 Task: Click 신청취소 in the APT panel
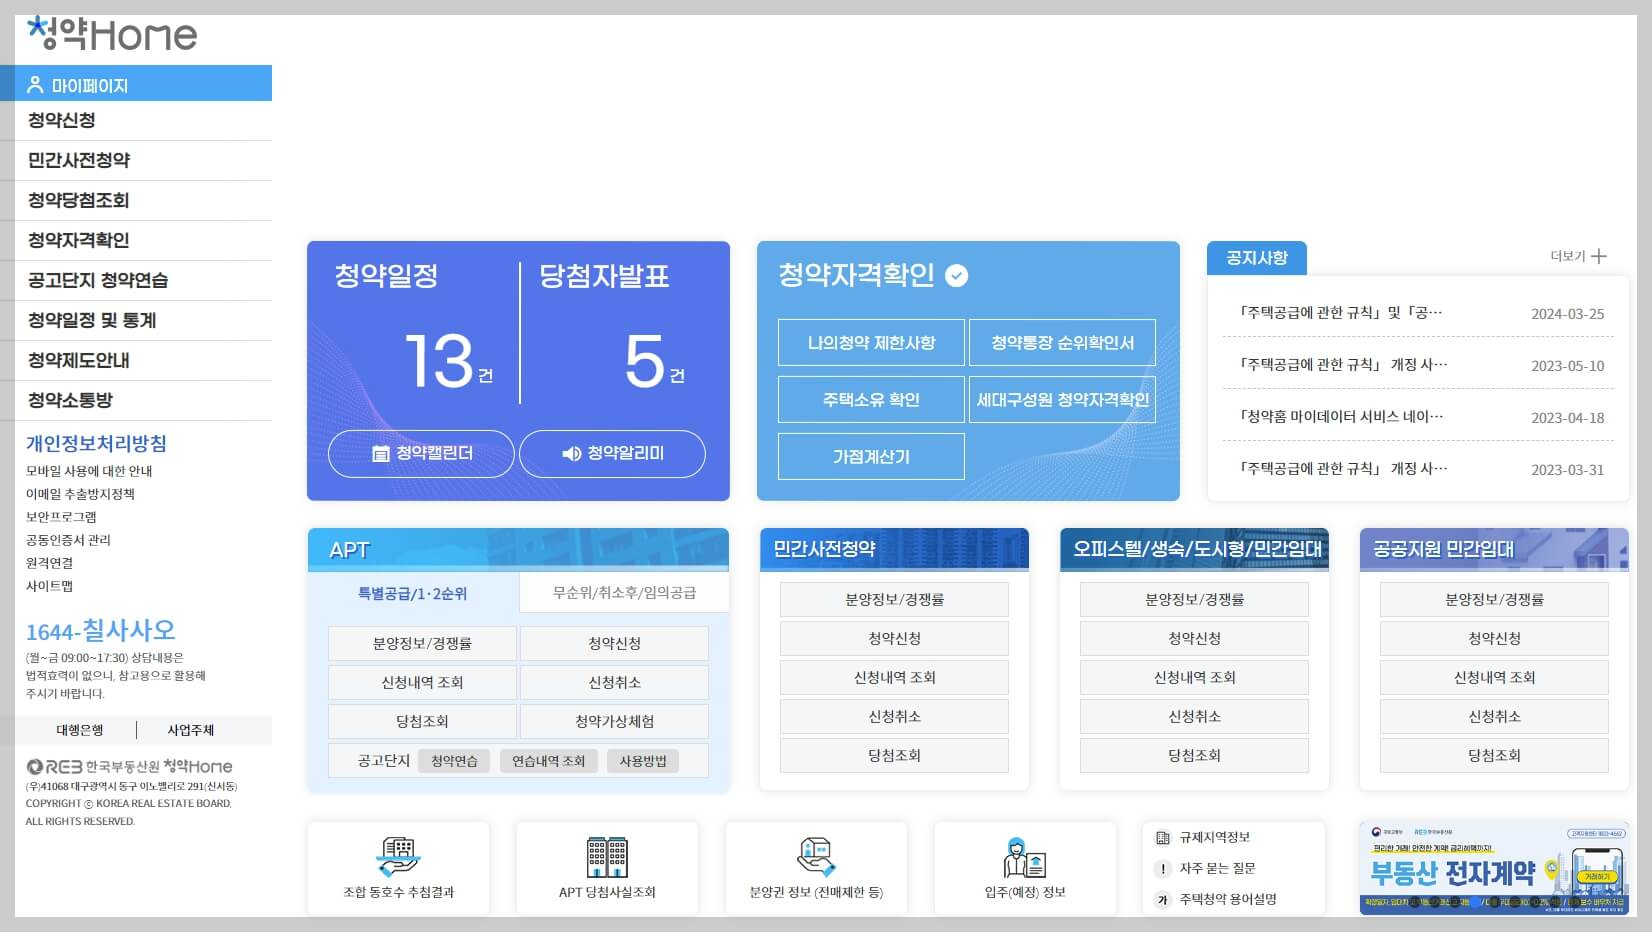click(614, 682)
